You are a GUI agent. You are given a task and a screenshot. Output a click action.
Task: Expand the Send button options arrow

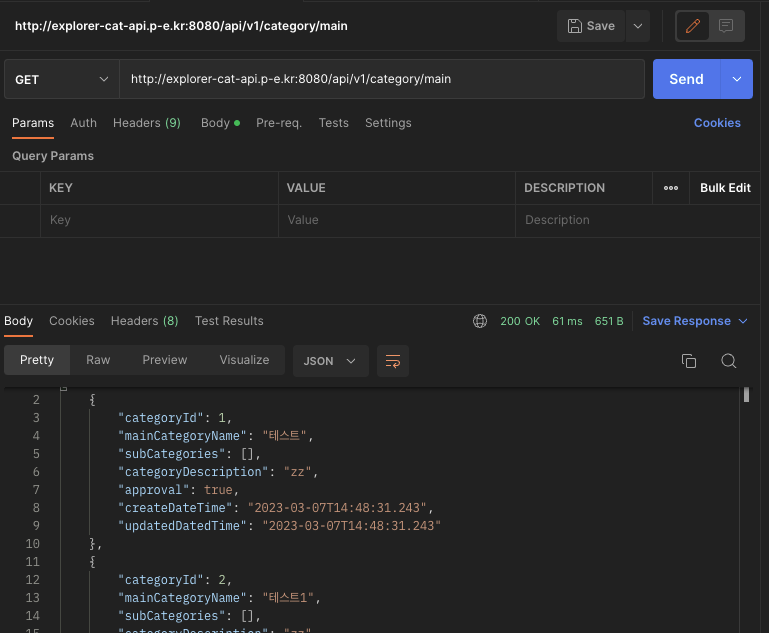point(737,79)
